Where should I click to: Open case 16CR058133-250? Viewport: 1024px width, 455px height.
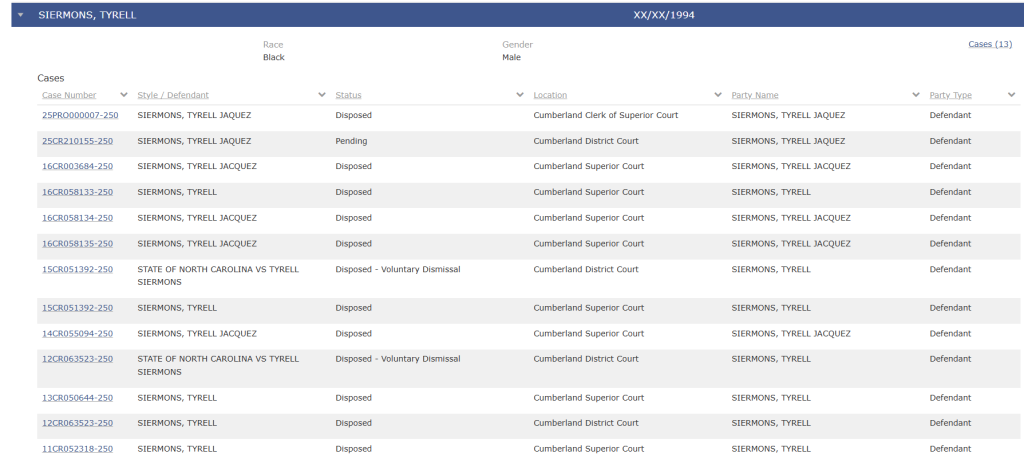[77, 192]
